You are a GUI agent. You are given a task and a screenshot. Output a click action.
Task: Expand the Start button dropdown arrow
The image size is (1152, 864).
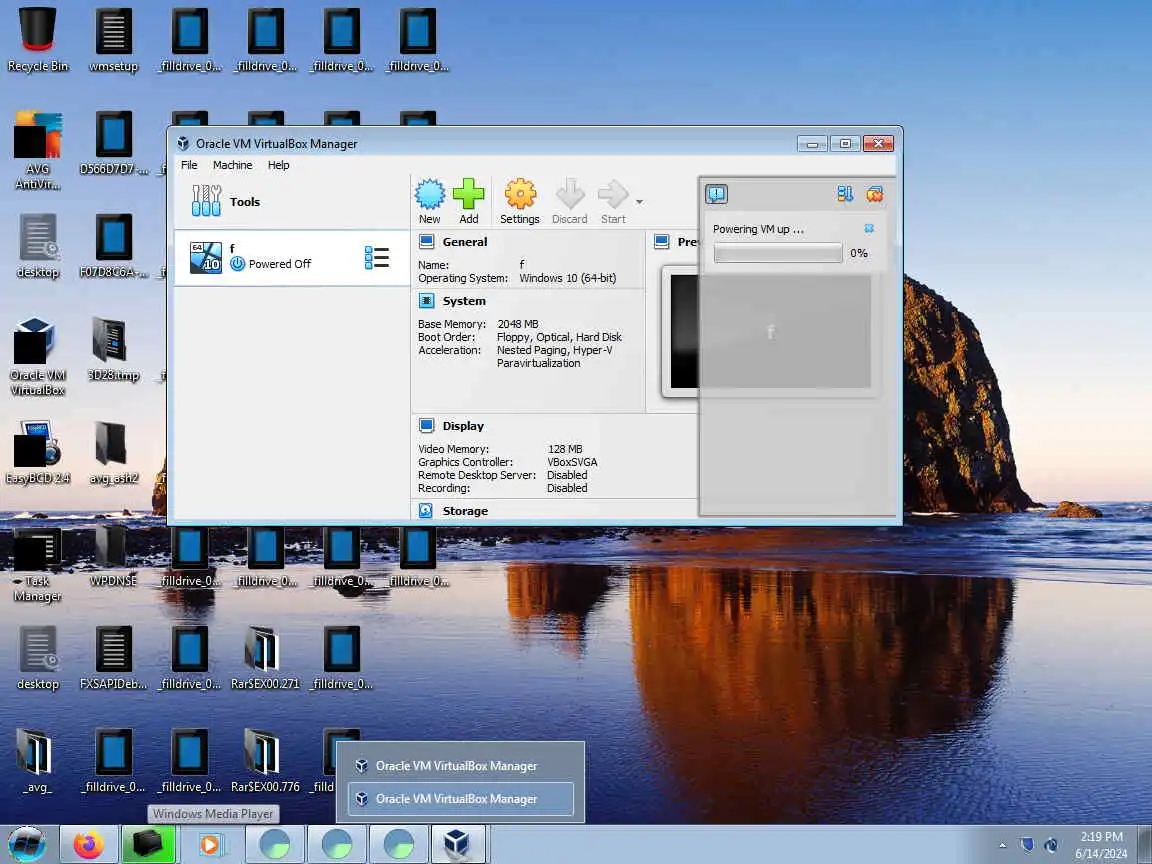639,201
